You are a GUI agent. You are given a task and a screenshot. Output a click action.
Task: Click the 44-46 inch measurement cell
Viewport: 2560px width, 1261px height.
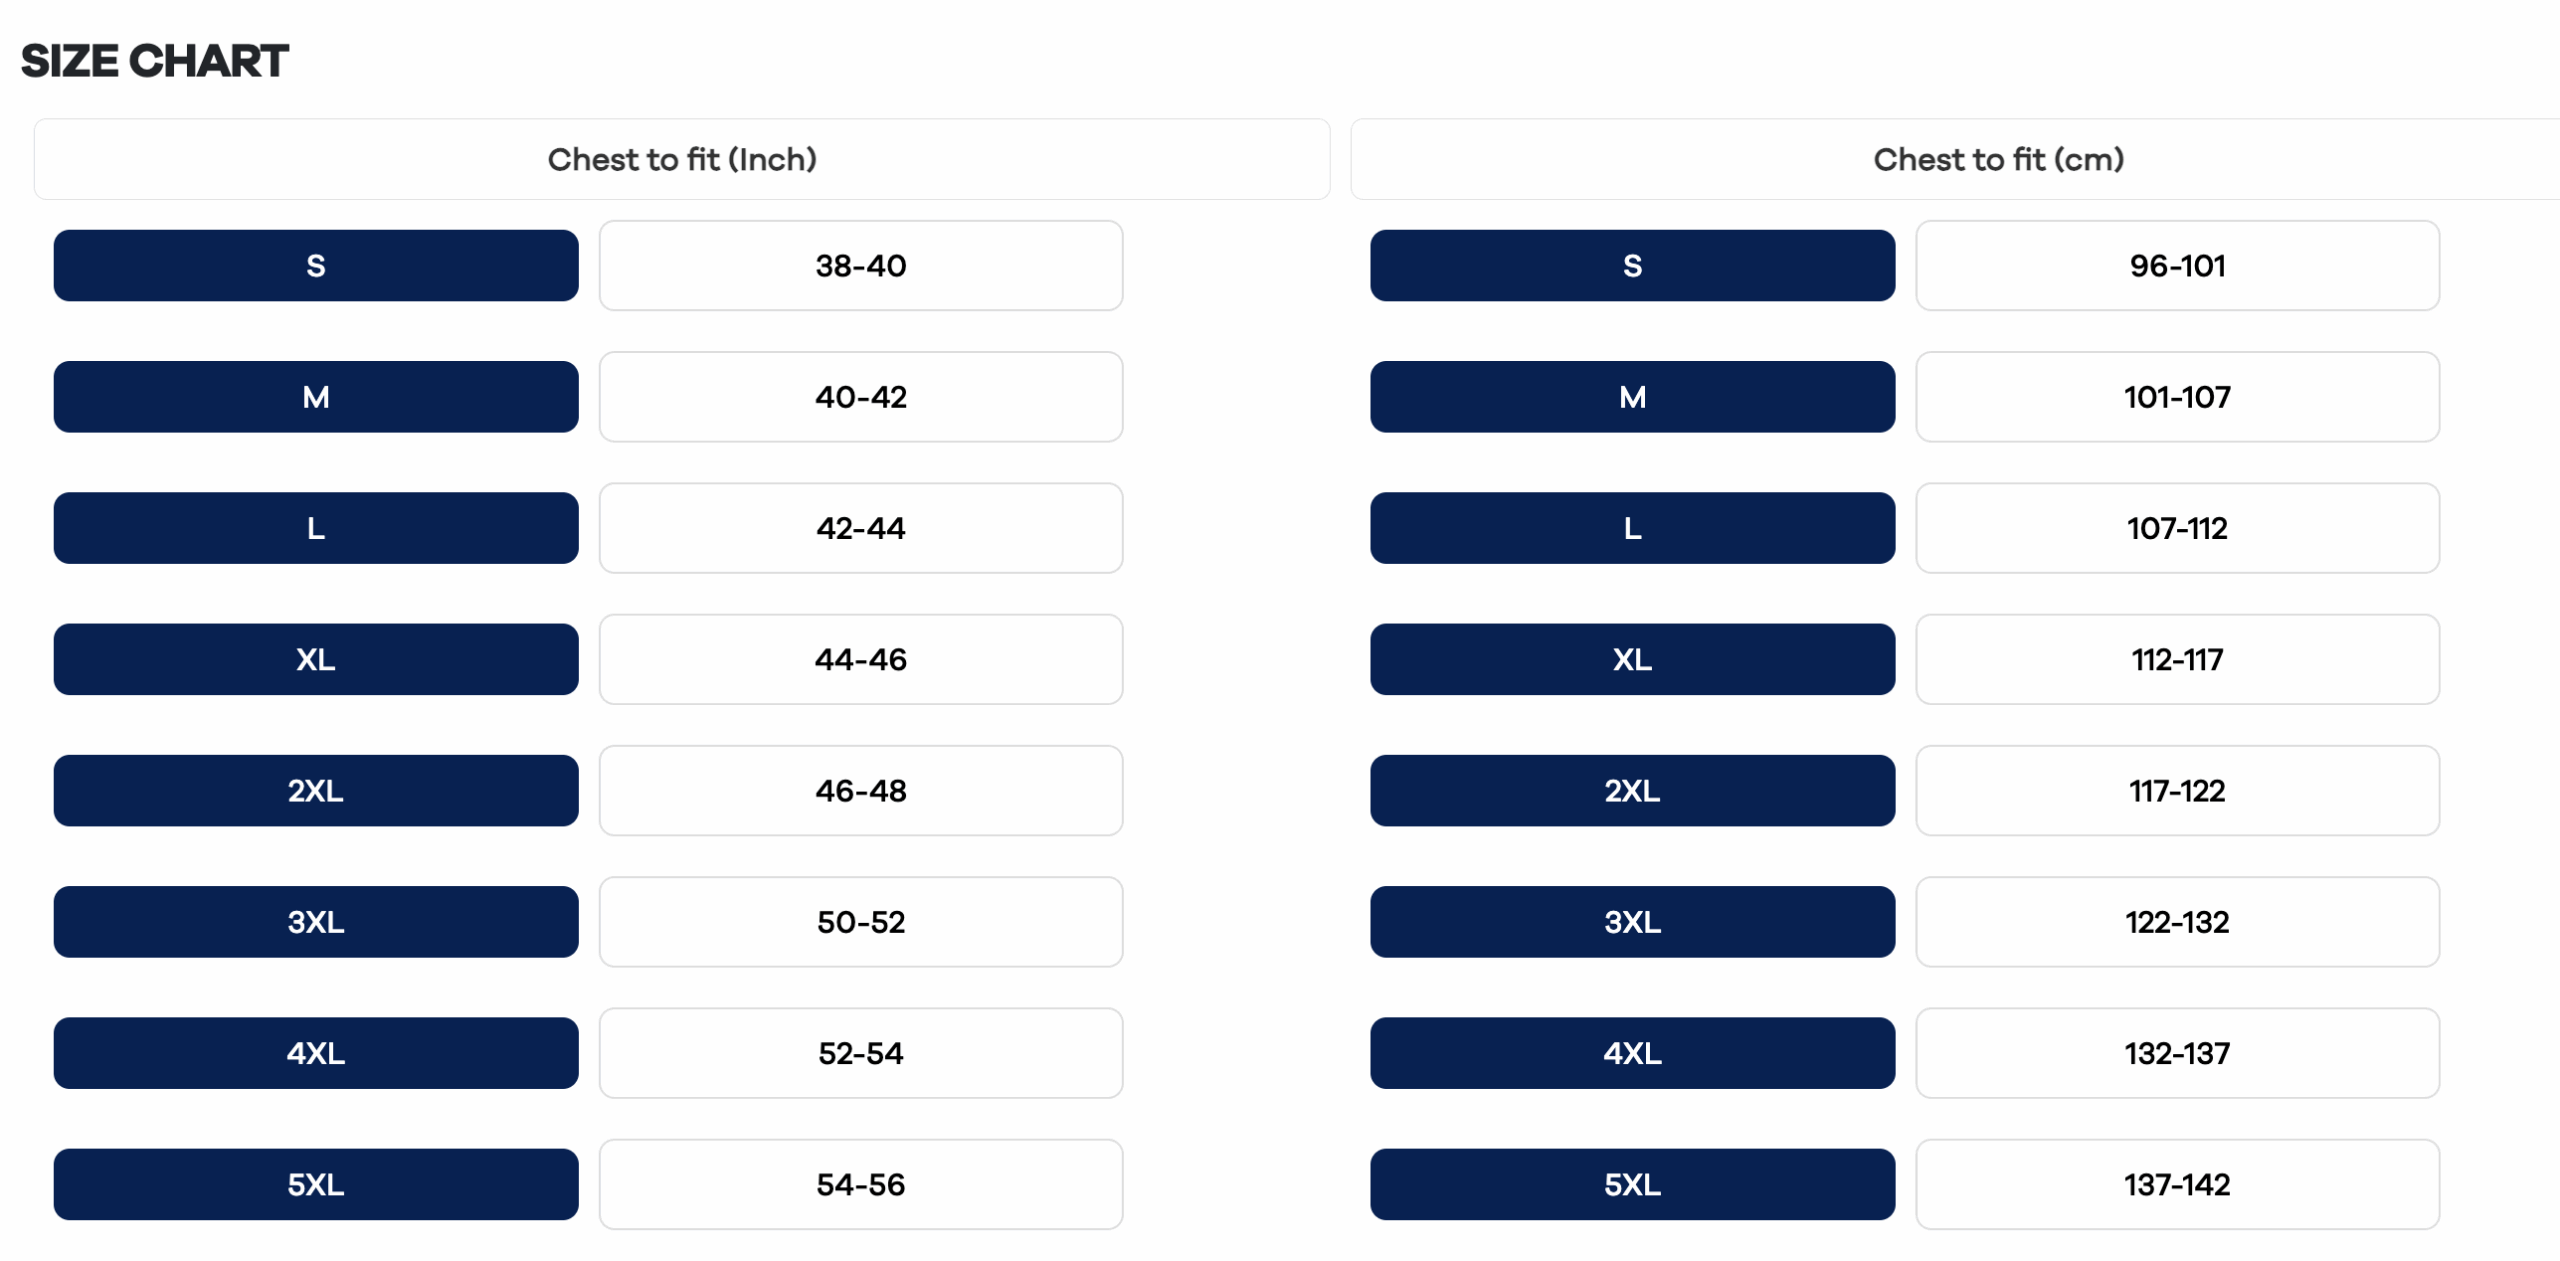click(861, 660)
